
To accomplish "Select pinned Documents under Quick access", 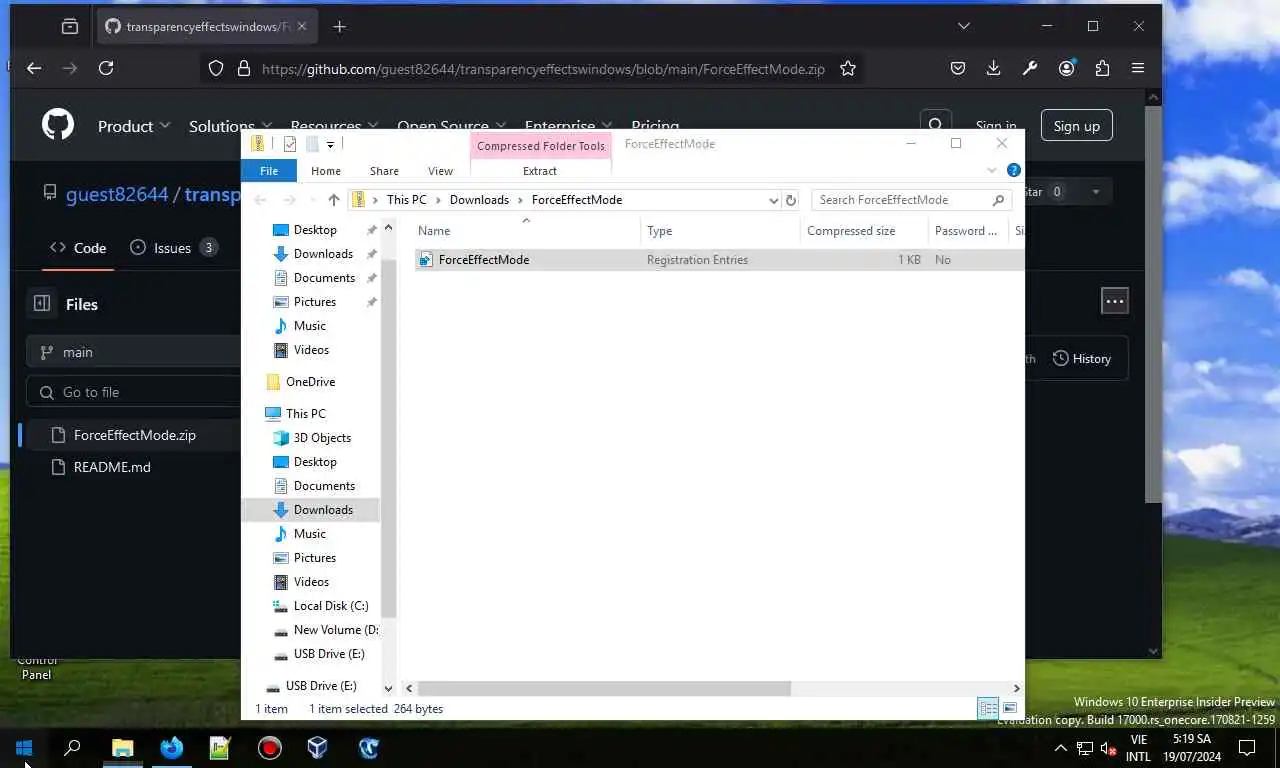I will click(324, 278).
